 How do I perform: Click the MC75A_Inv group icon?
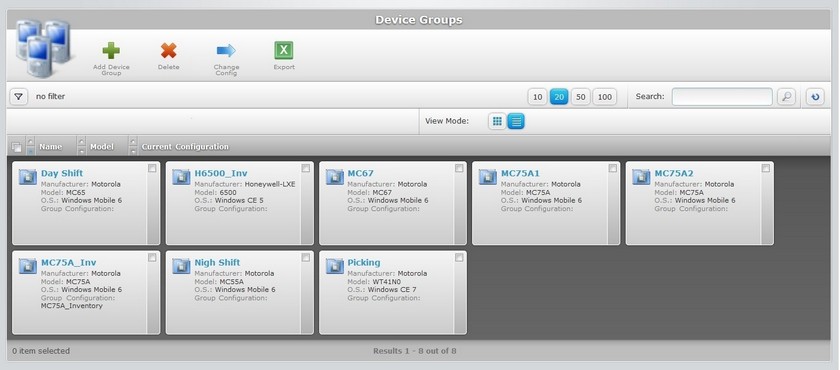pyautogui.click(x=27, y=266)
